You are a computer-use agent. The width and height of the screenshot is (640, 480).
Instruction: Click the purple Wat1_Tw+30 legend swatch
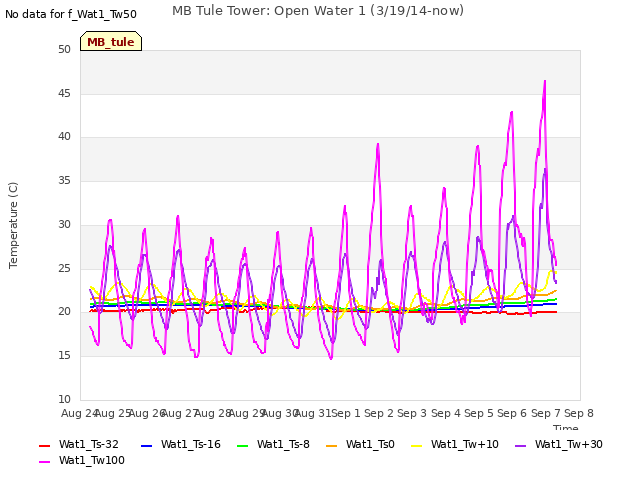pyautogui.click(x=520, y=445)
